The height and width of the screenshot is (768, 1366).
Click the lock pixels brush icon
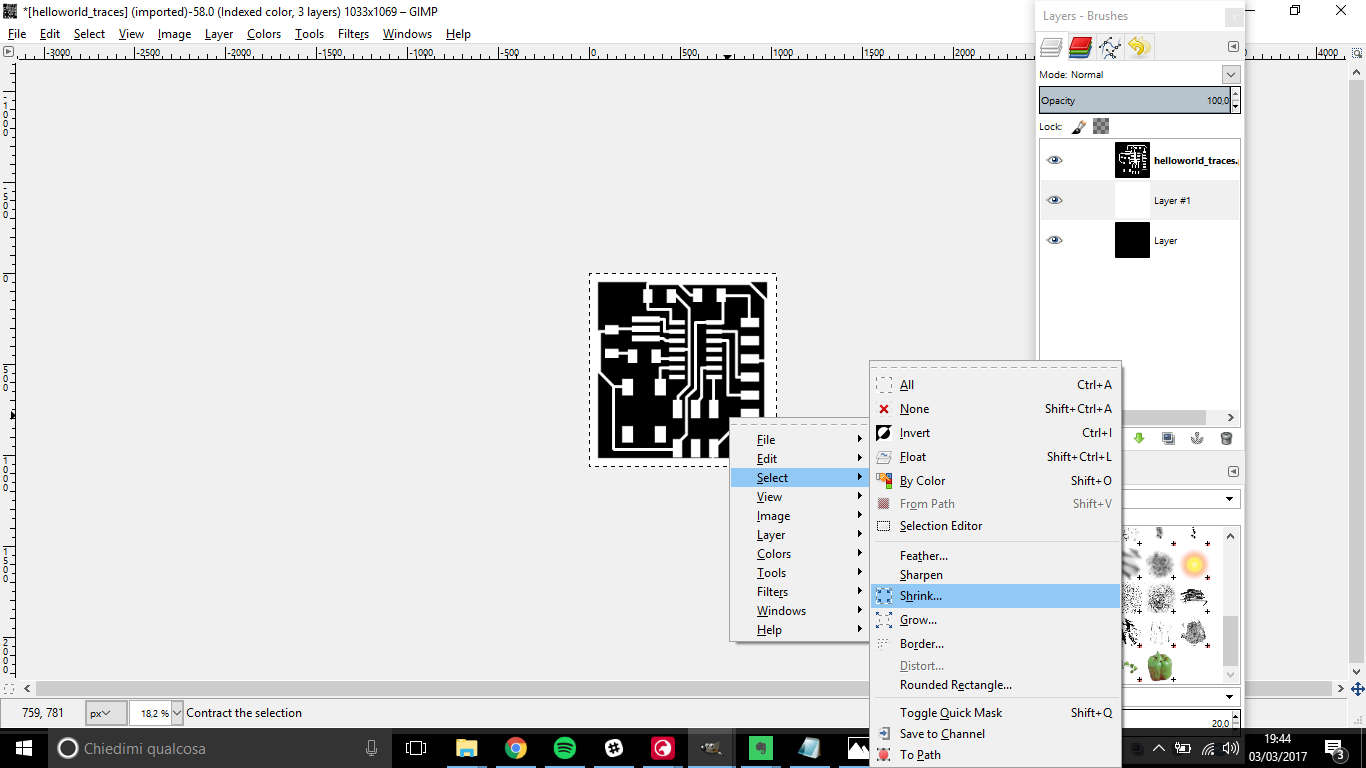coord(1080,127)
